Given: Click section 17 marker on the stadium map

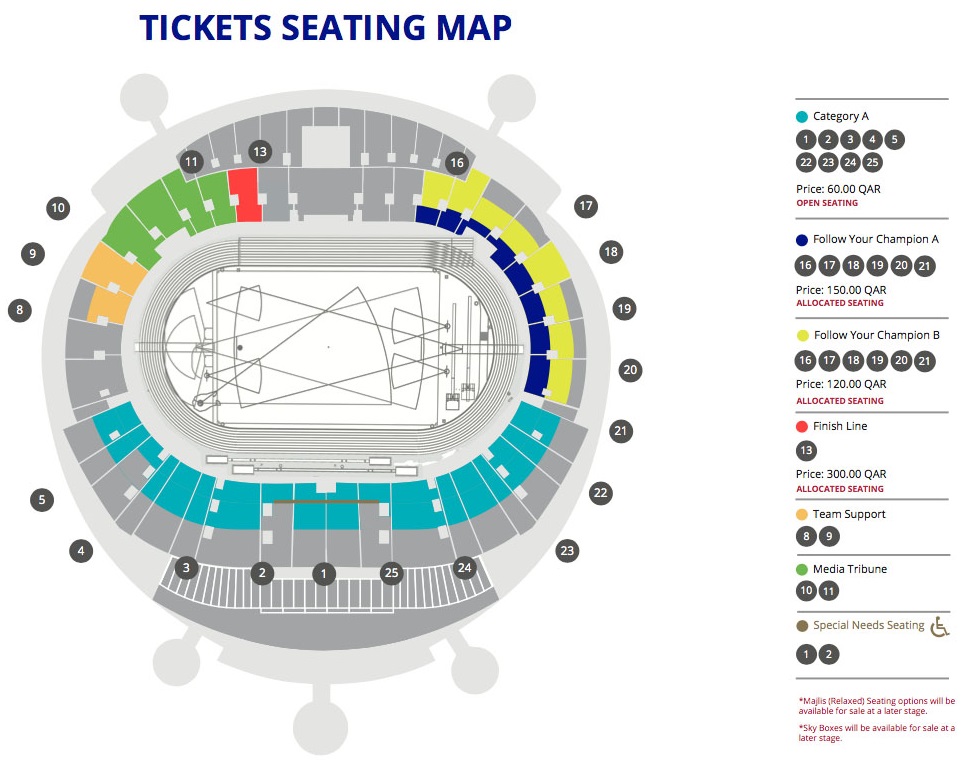Looking at the screenshot, I should (586, 207).
